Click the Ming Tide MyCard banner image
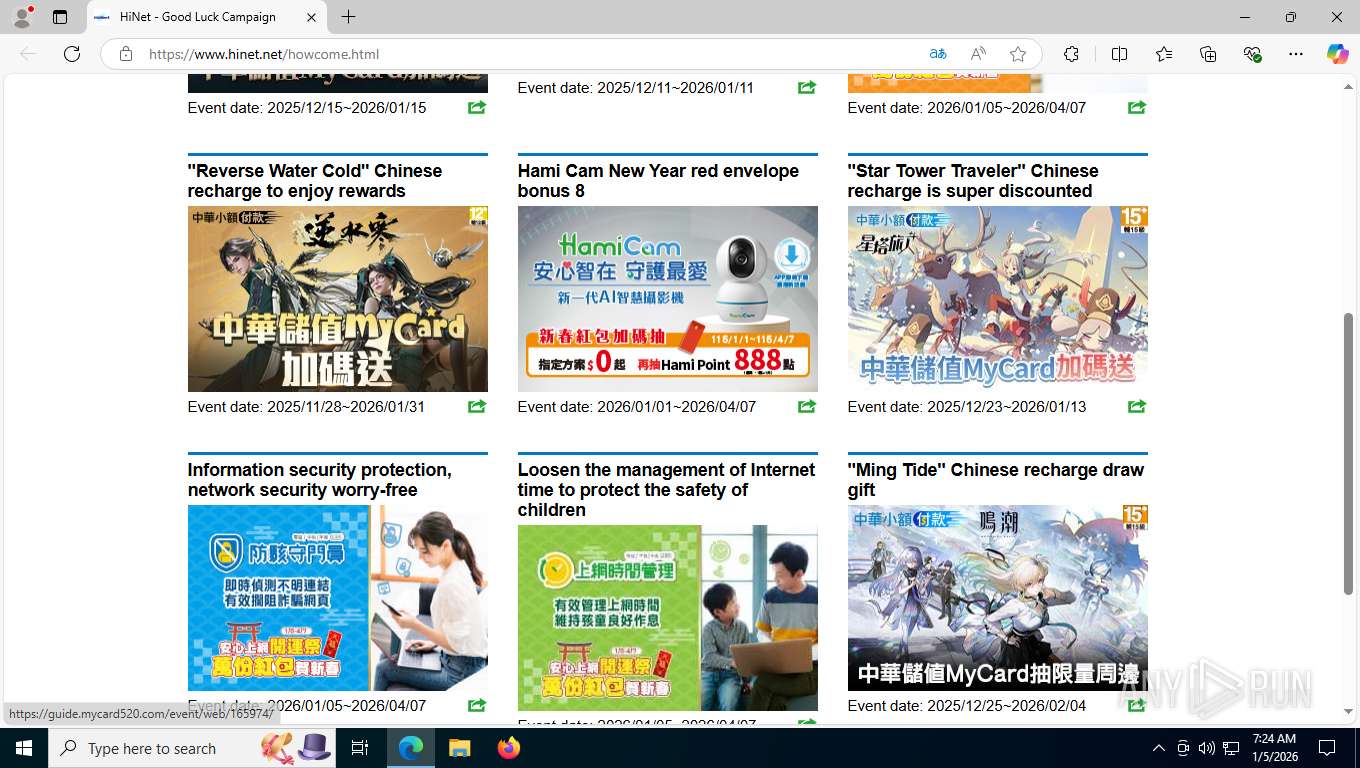Viewport: 1360px width, 768px height. click(x=998, y=598)
